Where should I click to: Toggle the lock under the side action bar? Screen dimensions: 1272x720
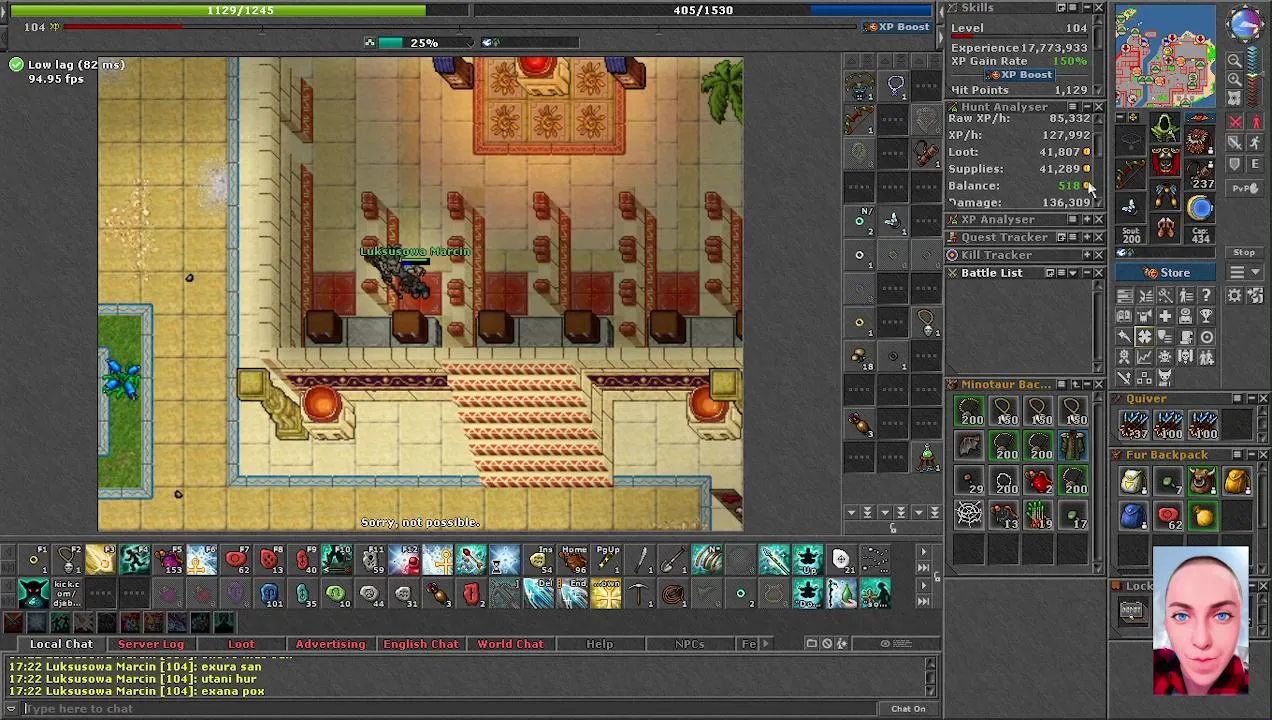(x=893, y=528)
